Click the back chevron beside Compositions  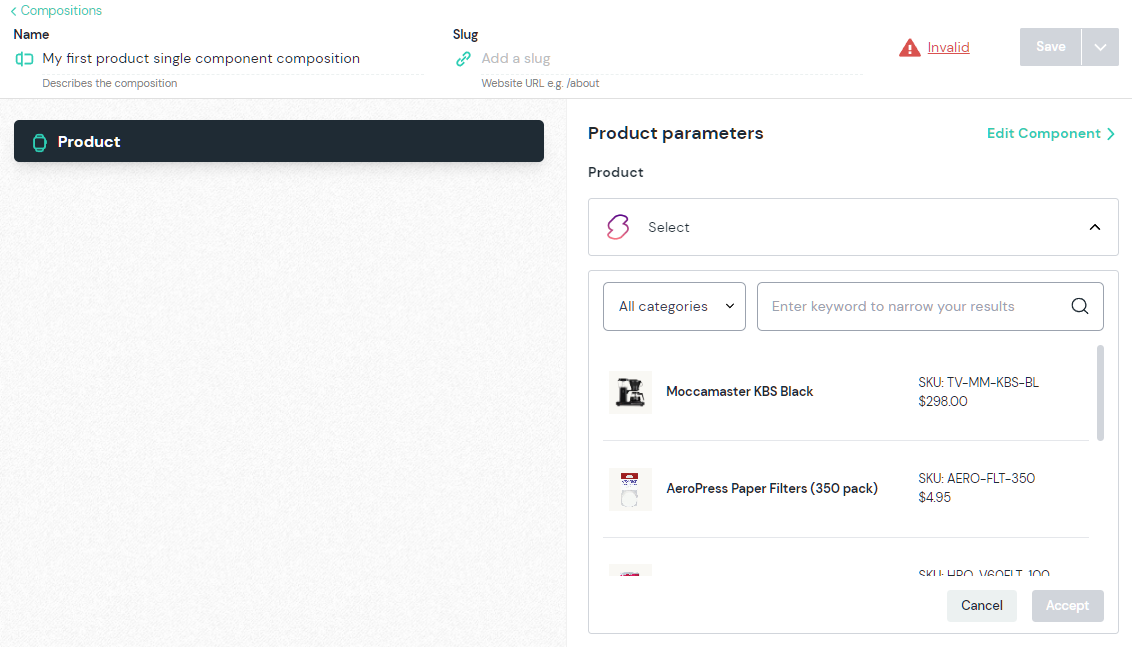tap(13, 11)
